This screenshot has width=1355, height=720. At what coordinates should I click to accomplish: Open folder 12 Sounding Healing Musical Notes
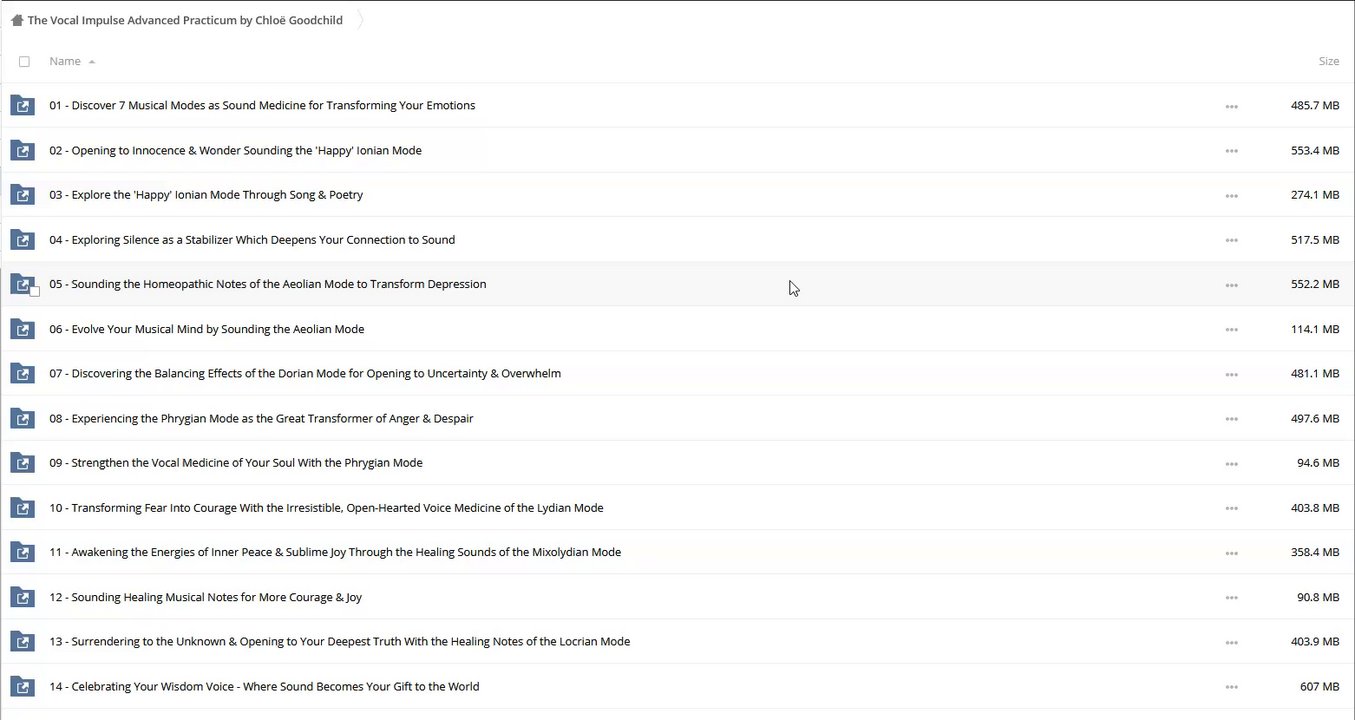[x=206, y=597]
